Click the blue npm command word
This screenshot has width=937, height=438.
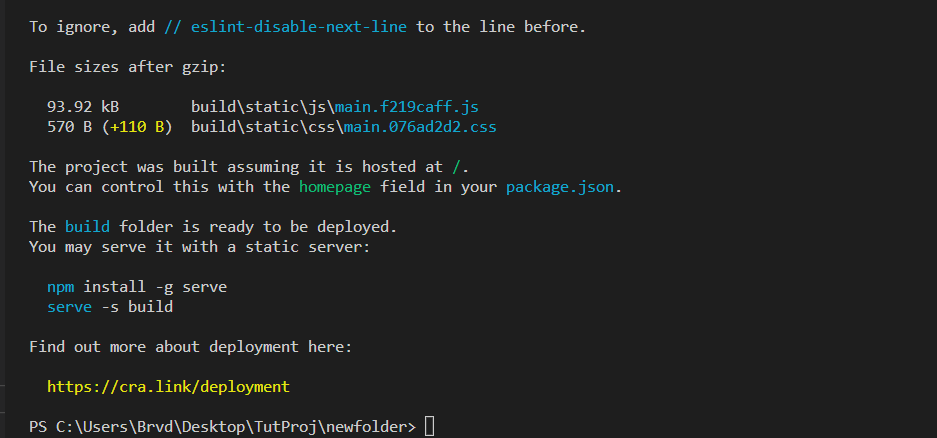point(60,287)
